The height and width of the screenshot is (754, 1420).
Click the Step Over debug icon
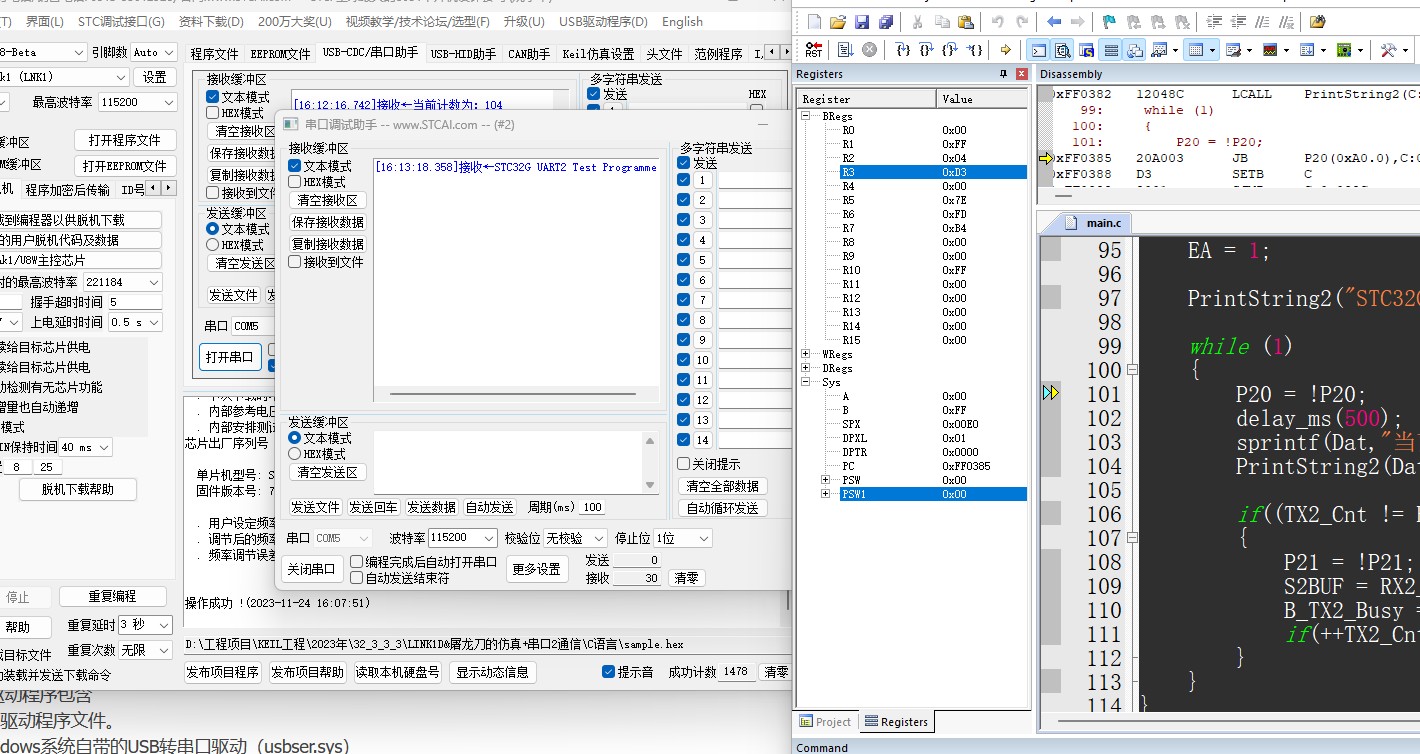(927, 50)
